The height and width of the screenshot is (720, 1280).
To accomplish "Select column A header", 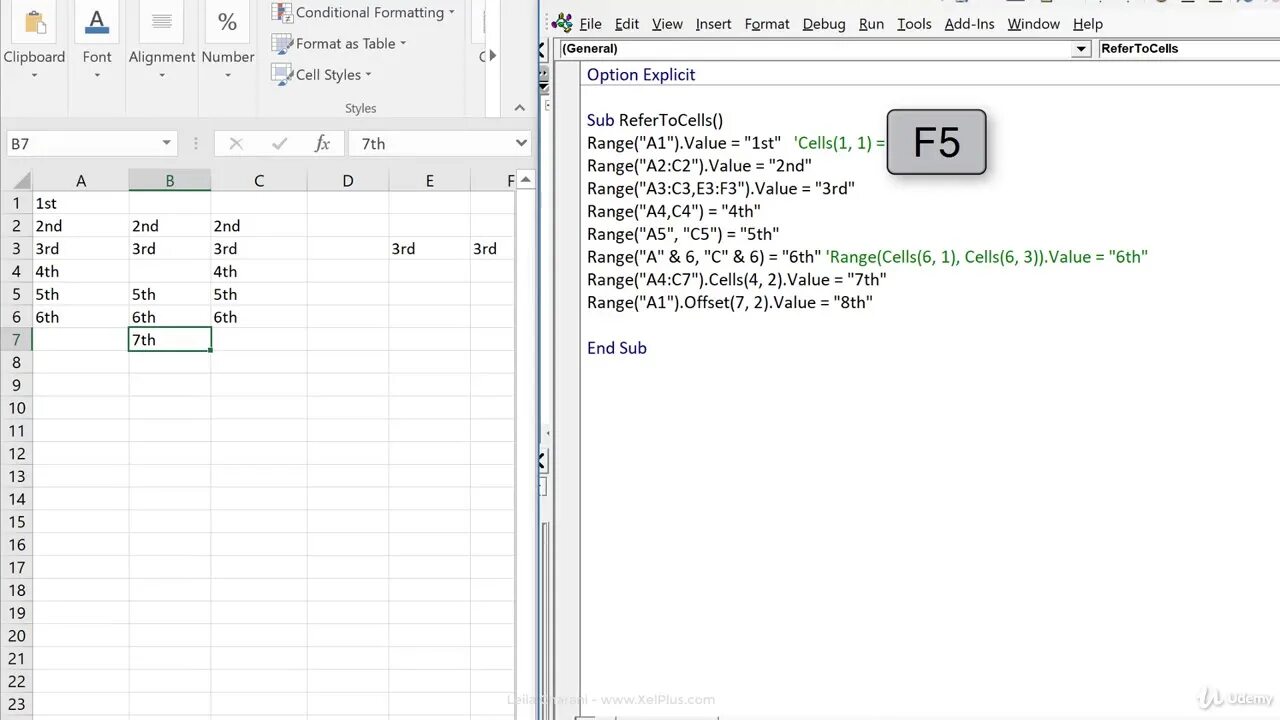I will pyautogui.click(x=81, y=181).
